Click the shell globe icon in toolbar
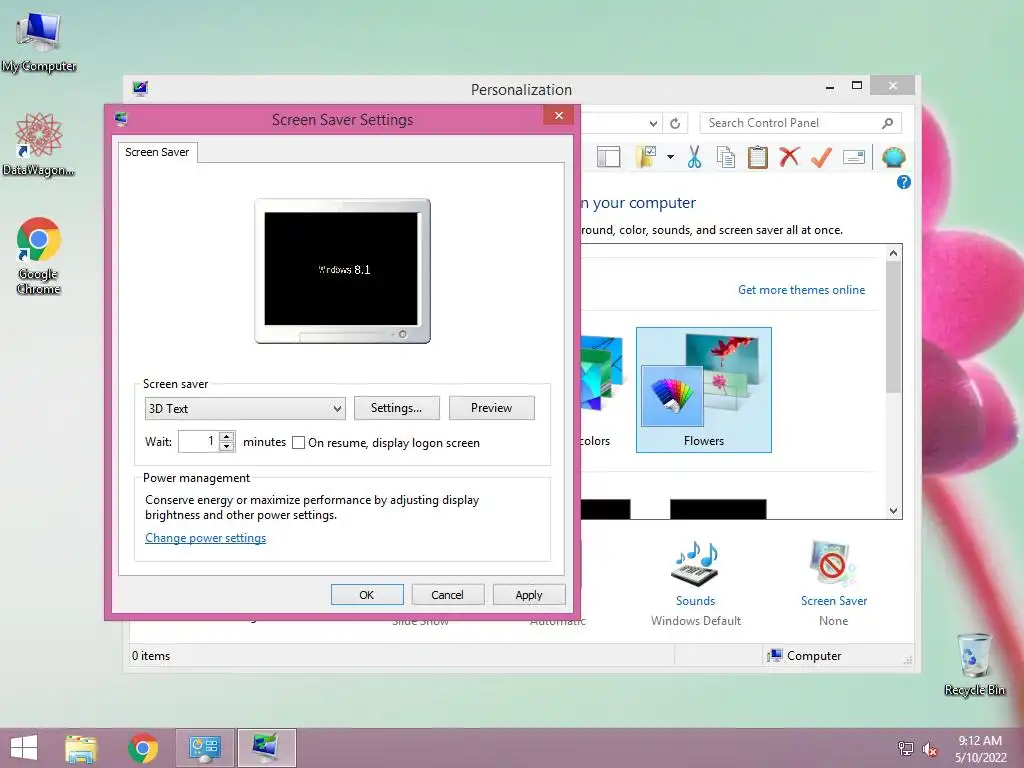The height and width of the screenshot is (768, 1024). point(893,157)
